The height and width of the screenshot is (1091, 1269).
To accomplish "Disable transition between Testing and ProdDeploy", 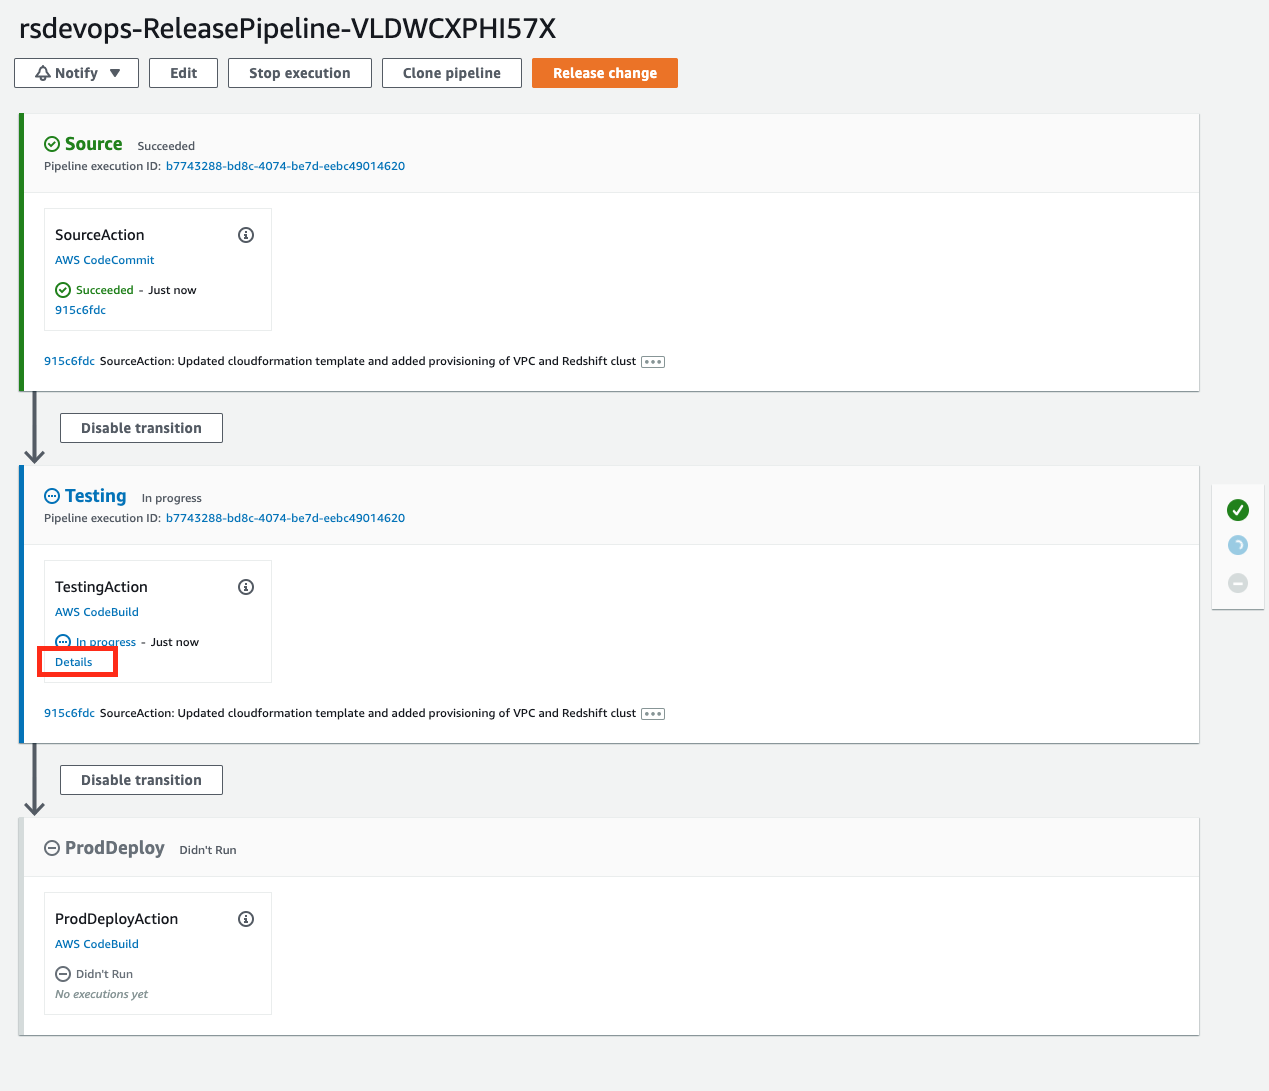I will [x=141, y=780].
